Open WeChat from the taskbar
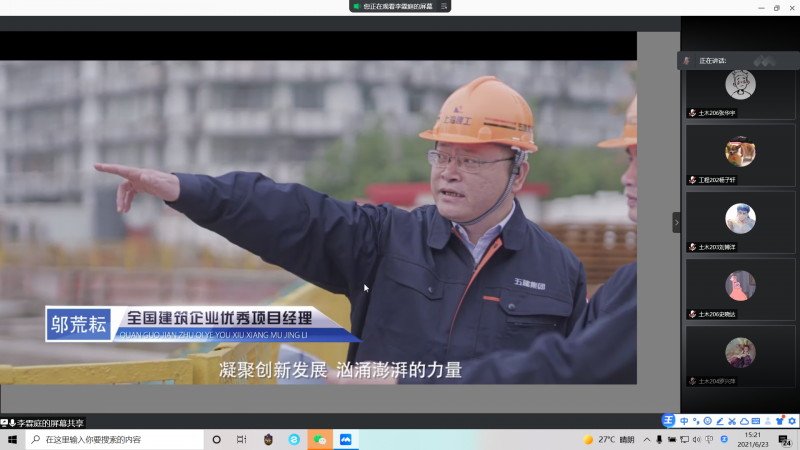The height and width of the screenshot is (450, 800). (x=320, y=439)
